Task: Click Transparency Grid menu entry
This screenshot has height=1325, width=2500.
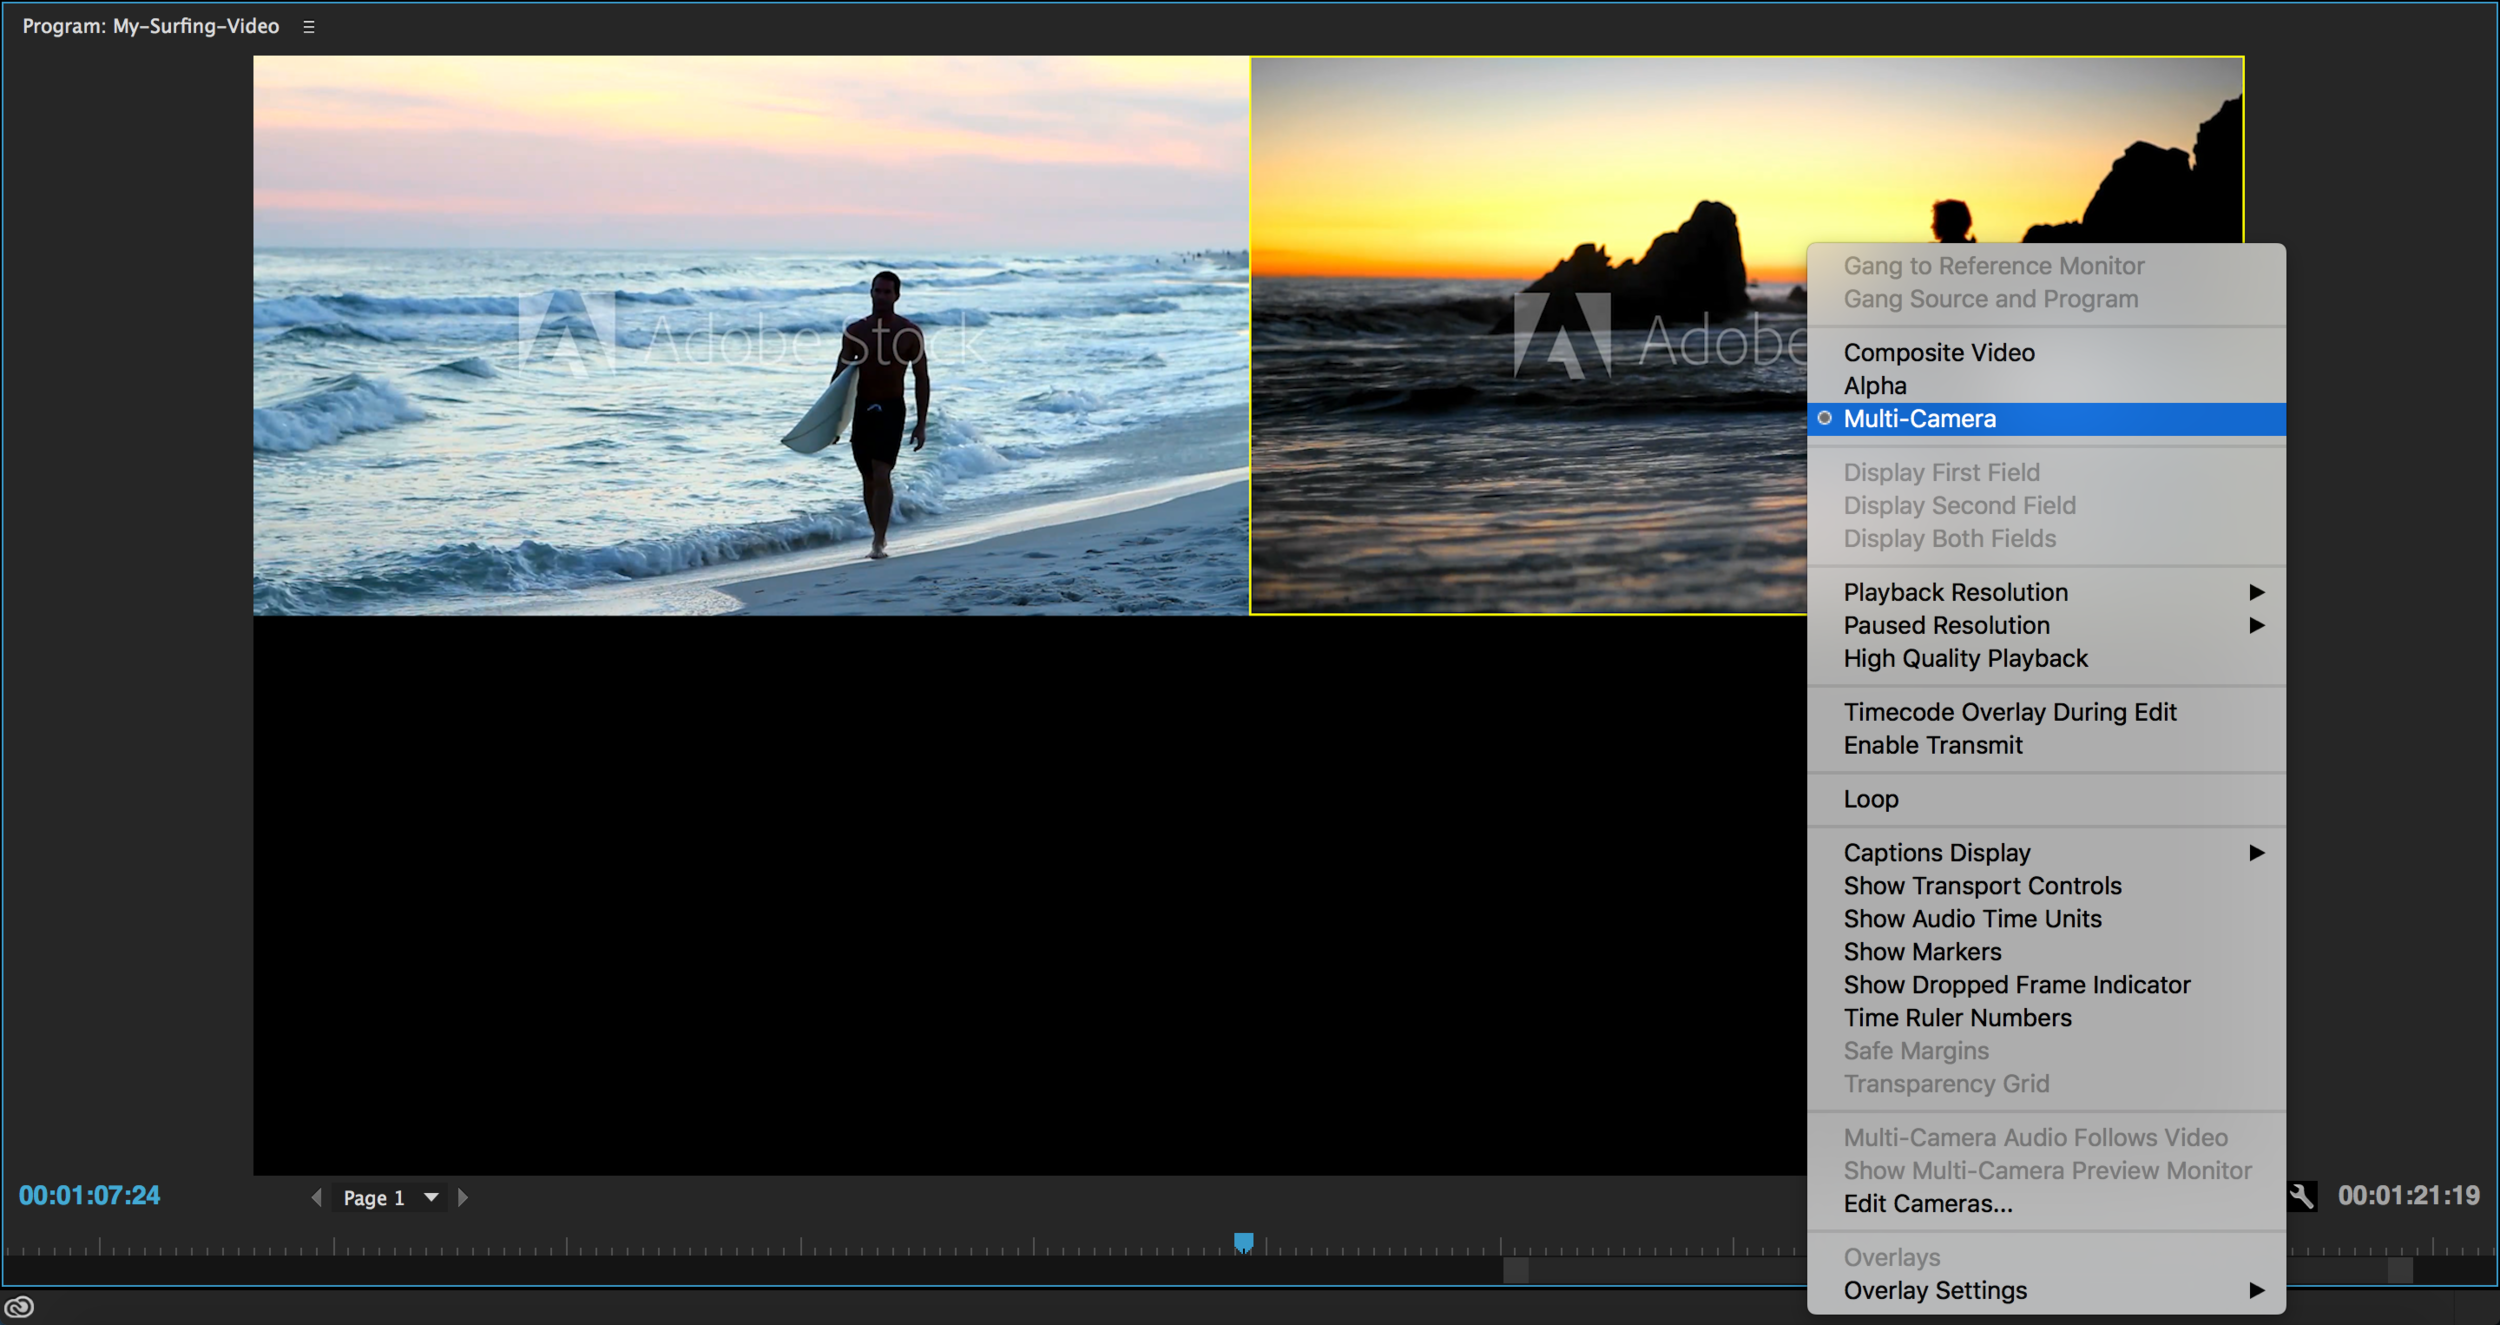Action: [x=2046, y=1083]
